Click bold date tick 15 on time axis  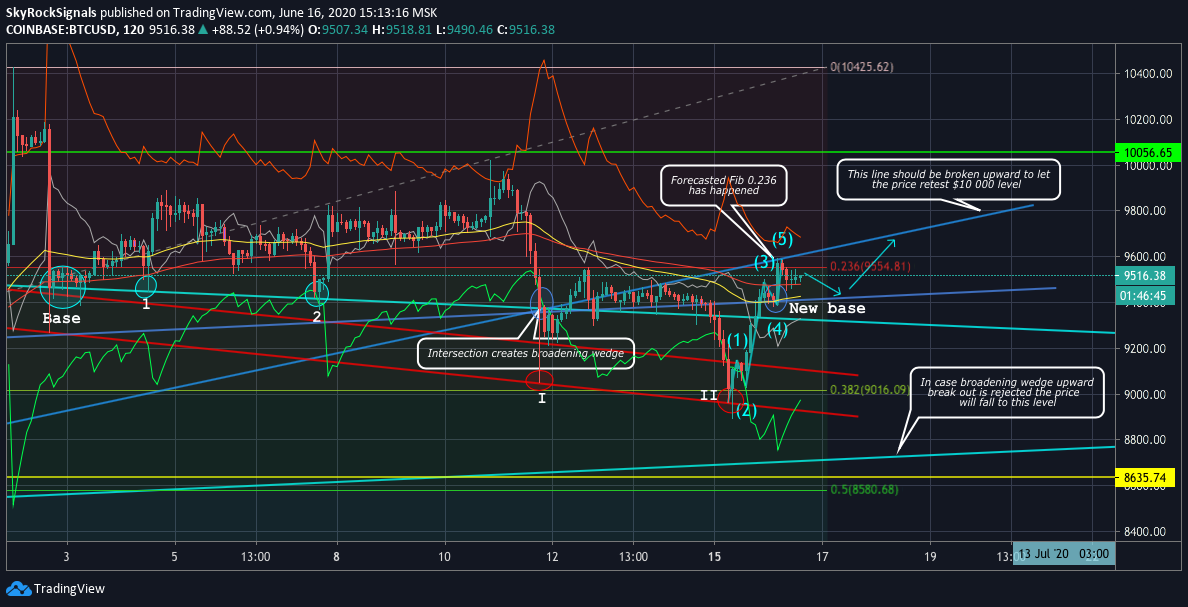714,555
